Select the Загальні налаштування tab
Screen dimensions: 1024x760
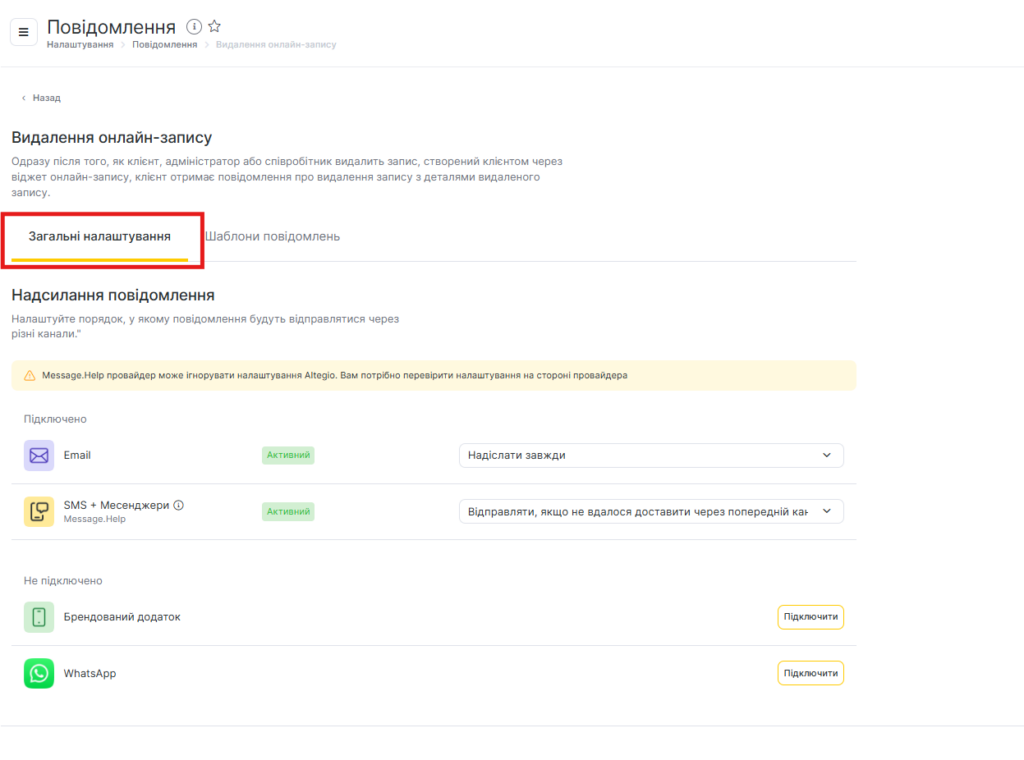tap(99, 237)
